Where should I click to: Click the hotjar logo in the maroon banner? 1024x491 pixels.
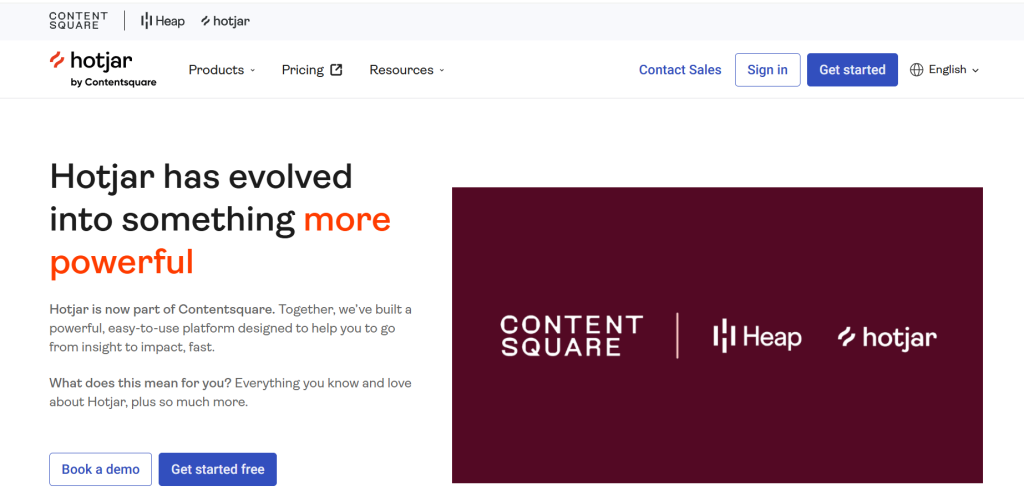(887, 337)
